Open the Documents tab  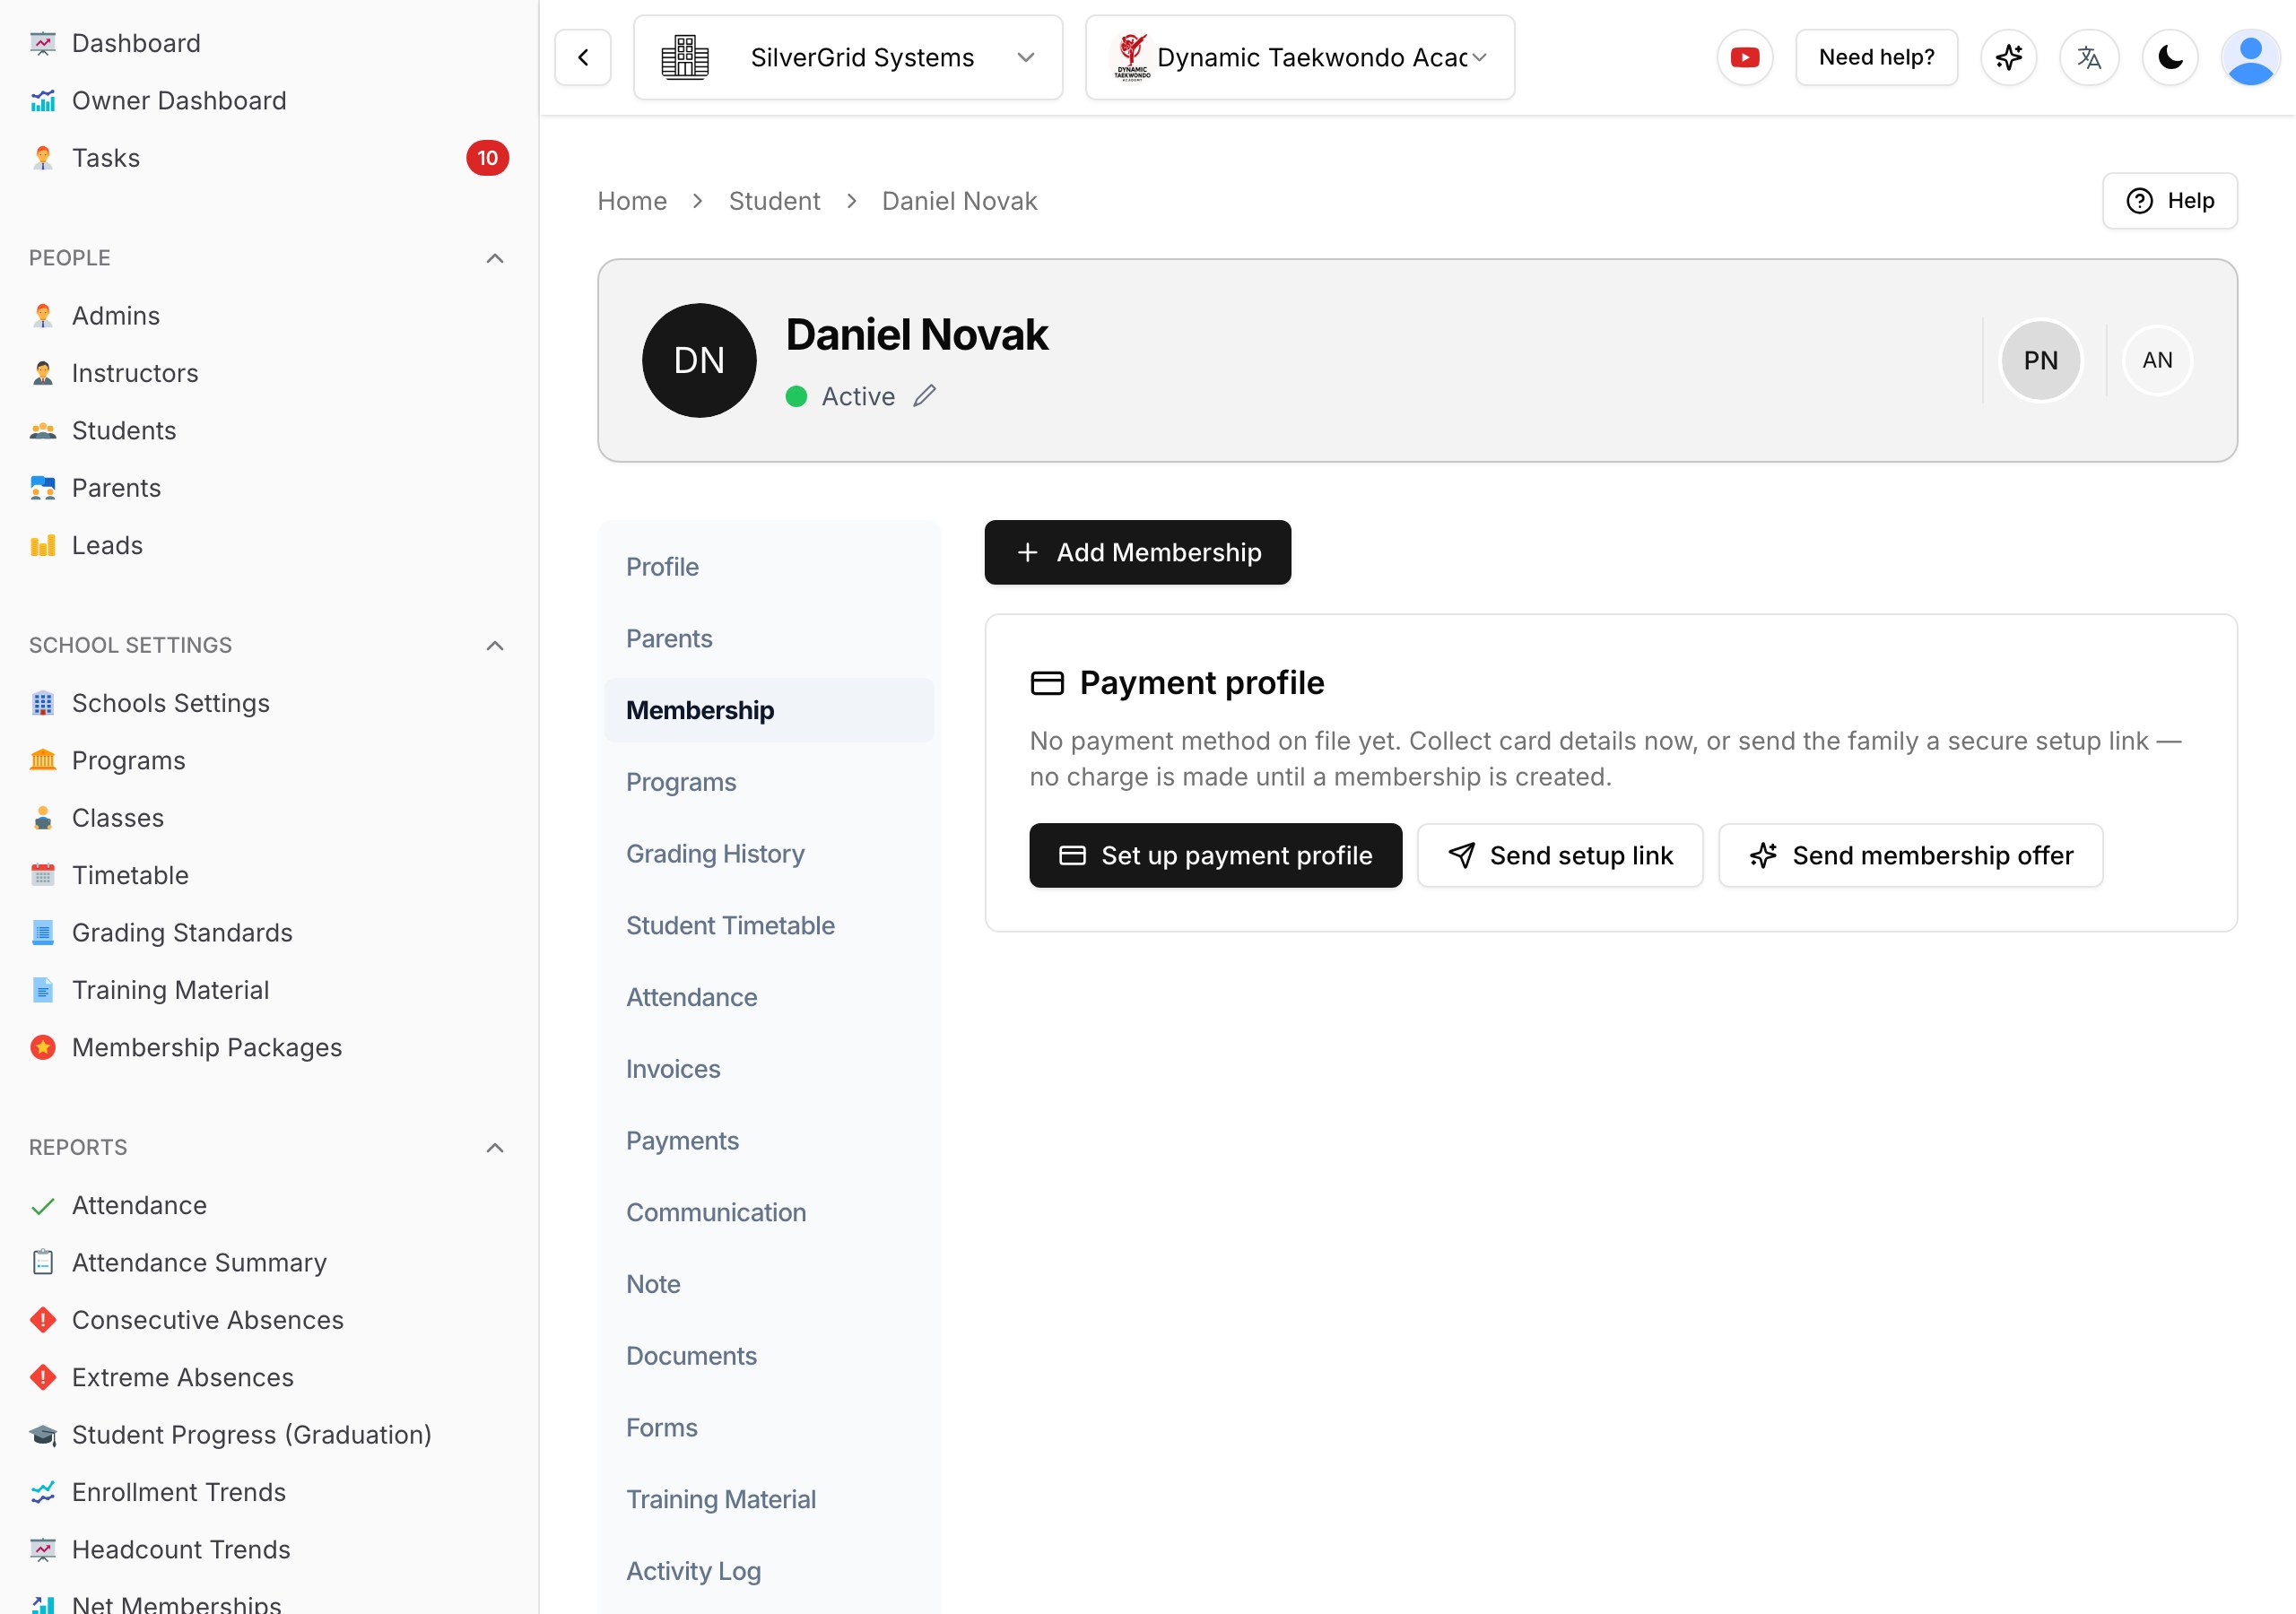coord(769,1357)
